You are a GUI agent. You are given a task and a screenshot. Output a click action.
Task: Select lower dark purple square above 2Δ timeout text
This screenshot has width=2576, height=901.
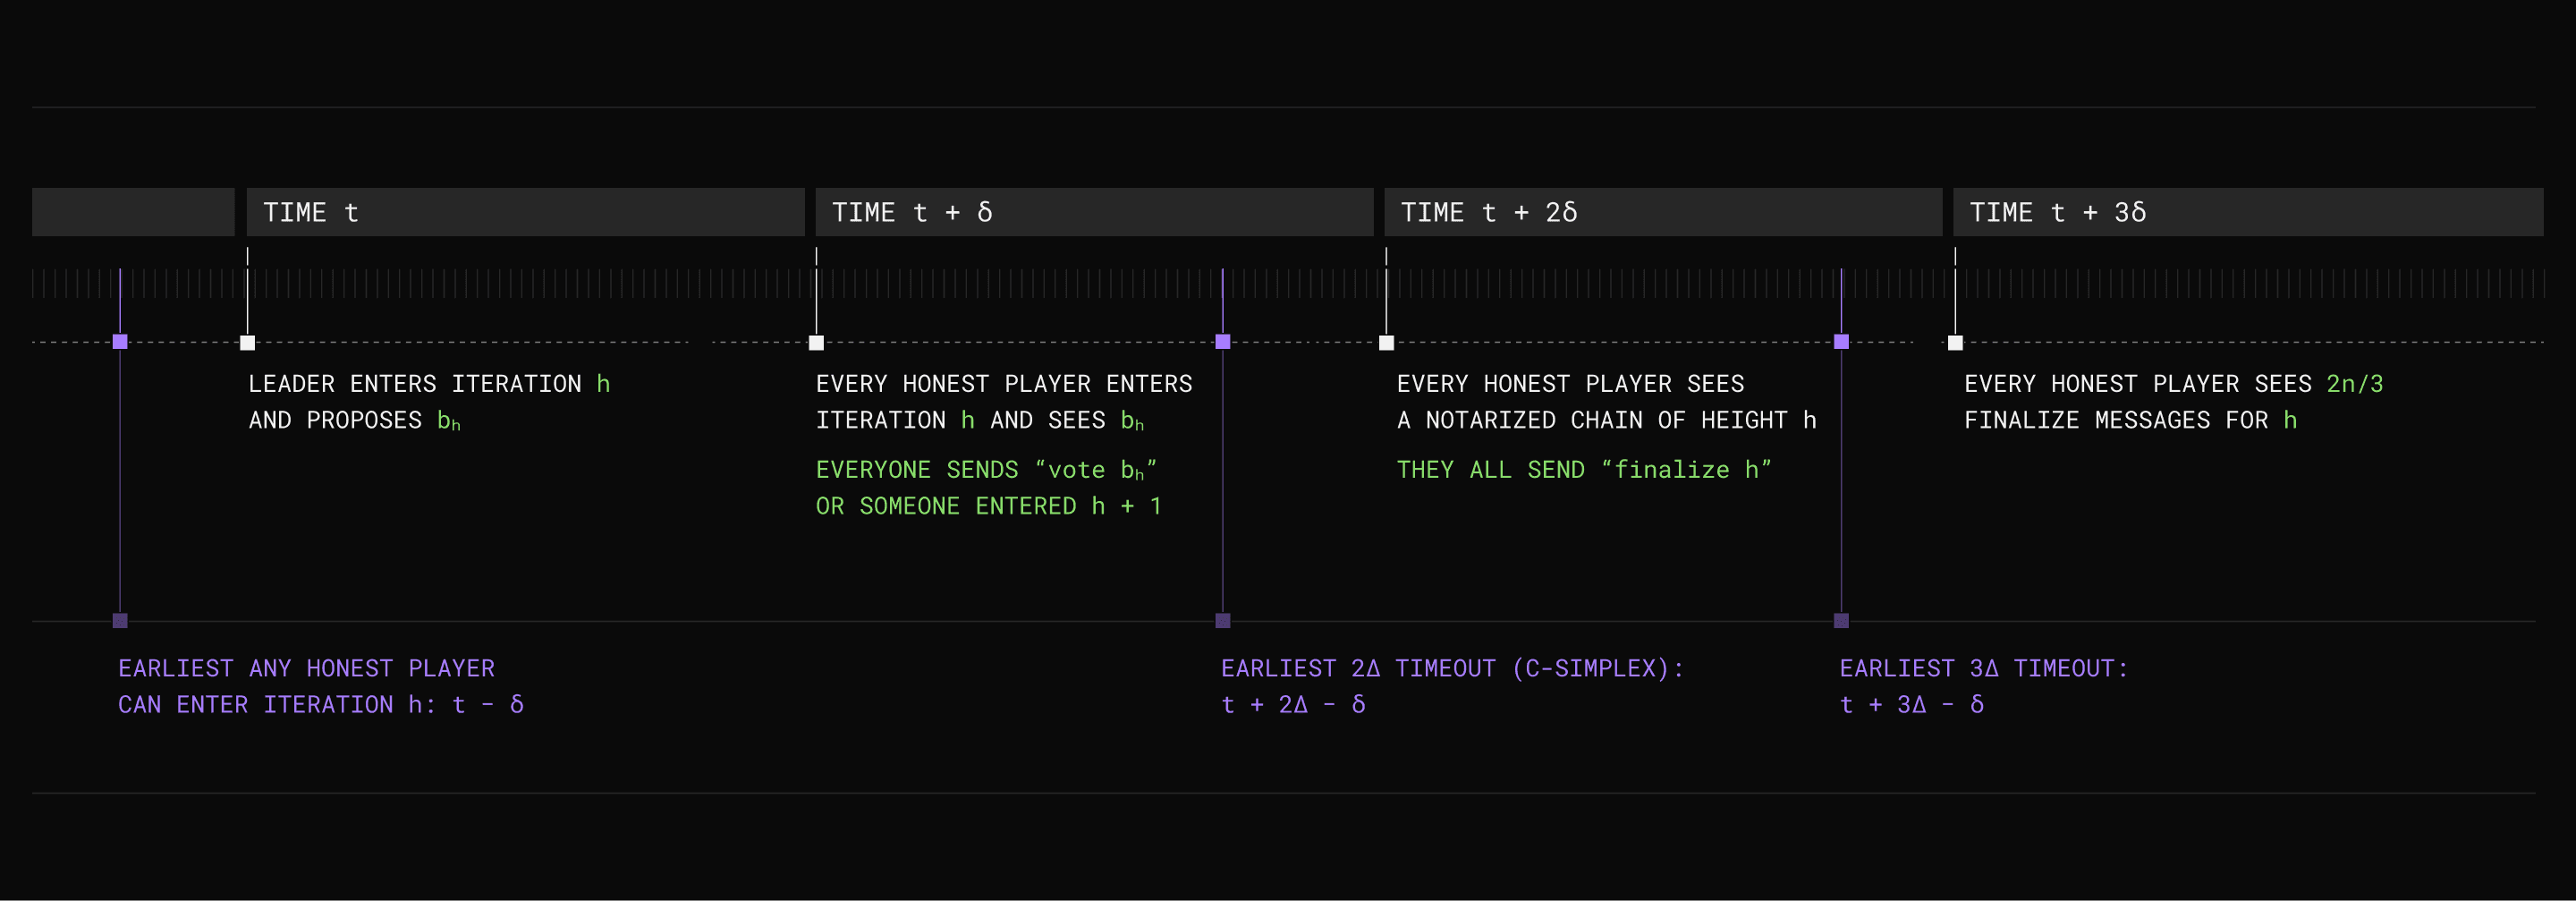pos(1222,620)
